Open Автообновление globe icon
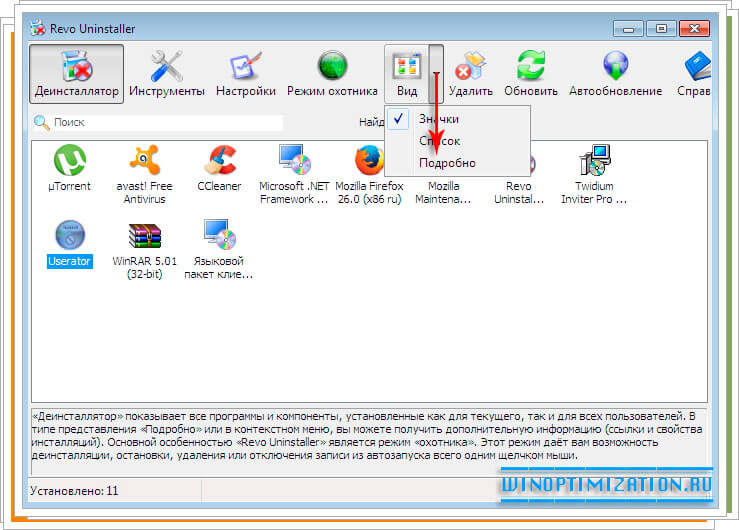 pos(615,74)
